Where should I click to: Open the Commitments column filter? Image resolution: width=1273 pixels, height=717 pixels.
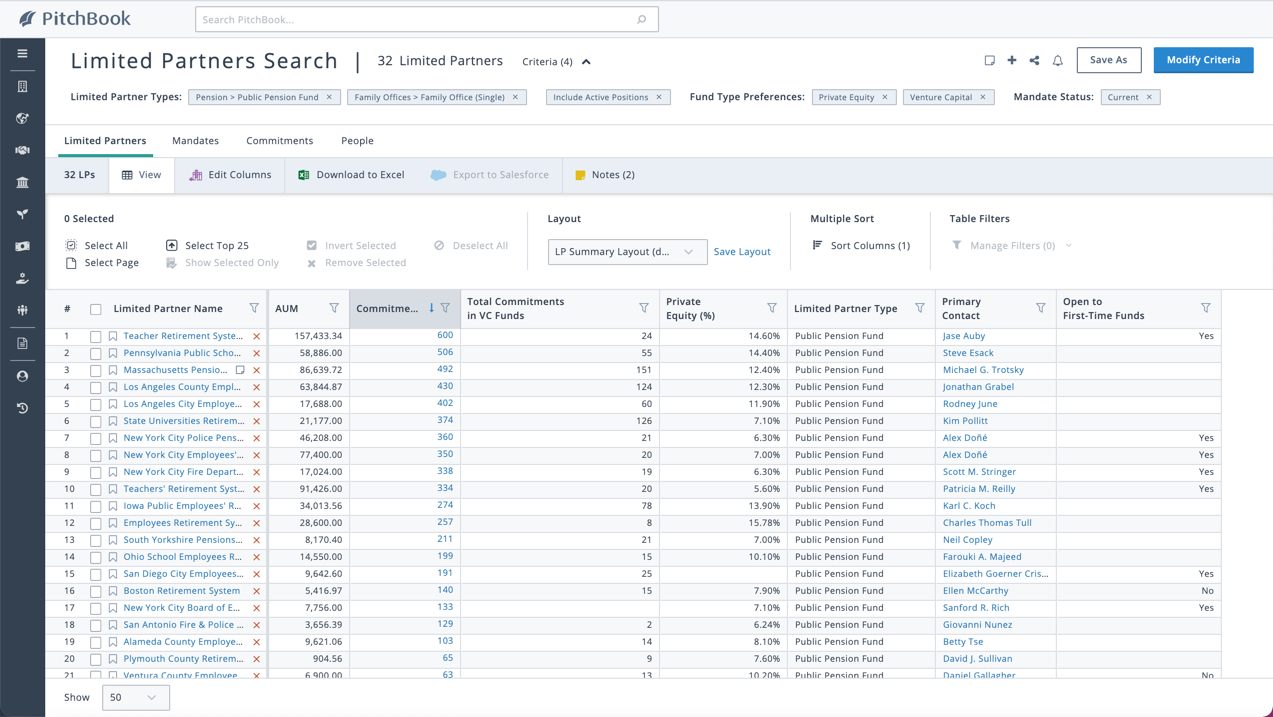point(445,308)
